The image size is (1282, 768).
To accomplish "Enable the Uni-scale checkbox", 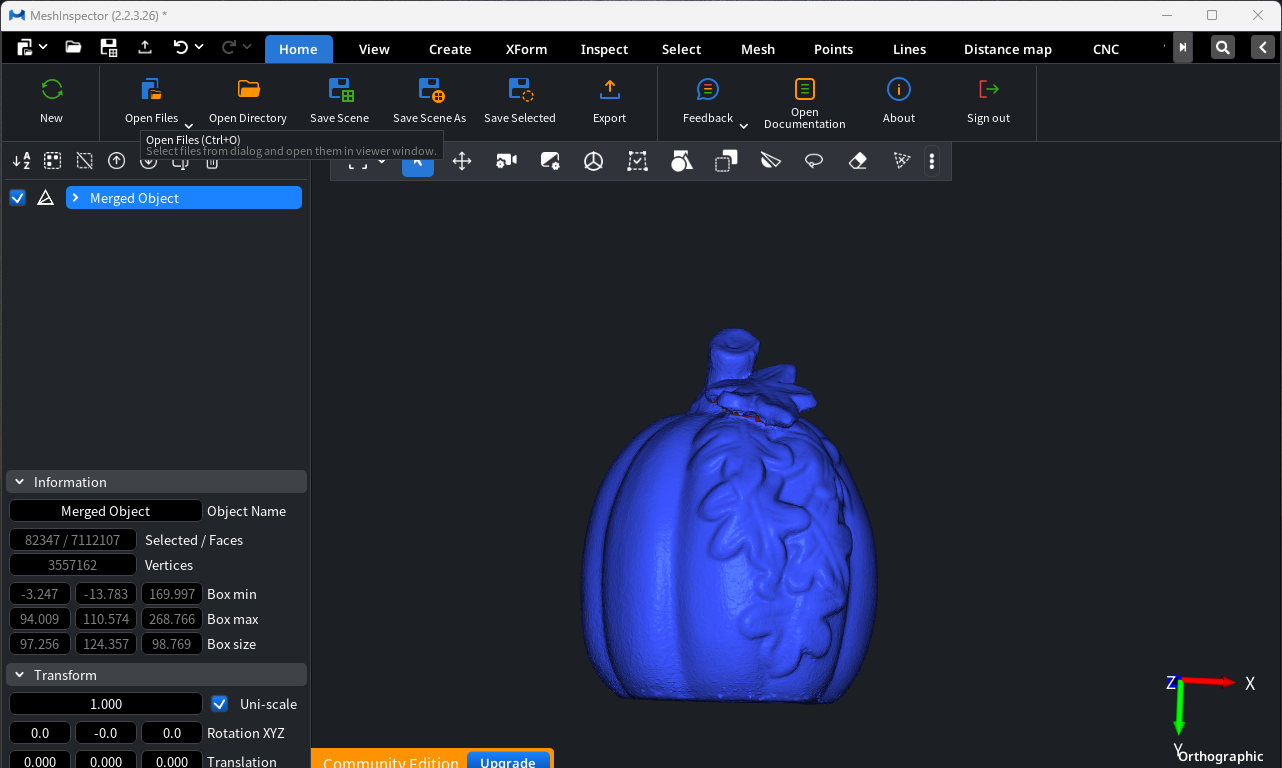I will tap(219, 703).
